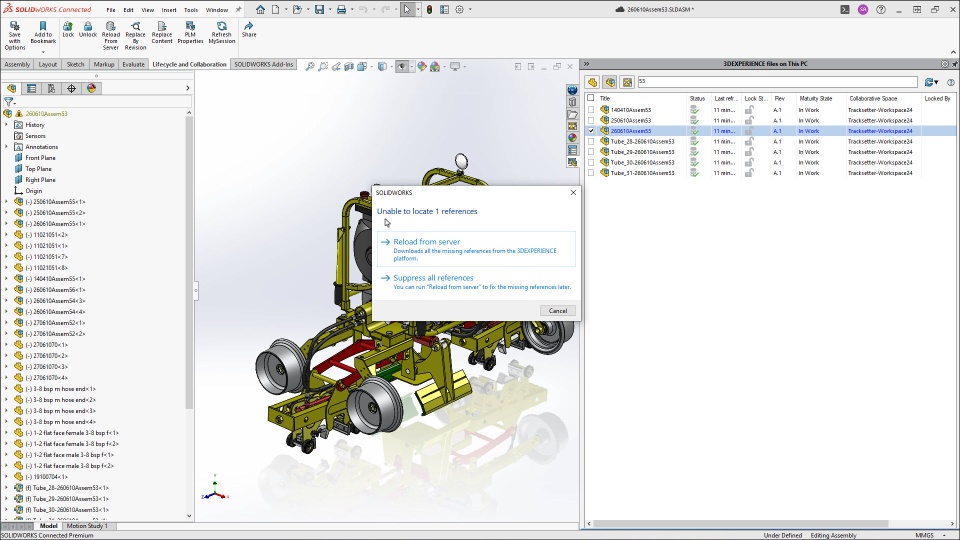Click the Collaborative Space column header
The height and width of the screenshot is (540, 960).
pos(873,98)
